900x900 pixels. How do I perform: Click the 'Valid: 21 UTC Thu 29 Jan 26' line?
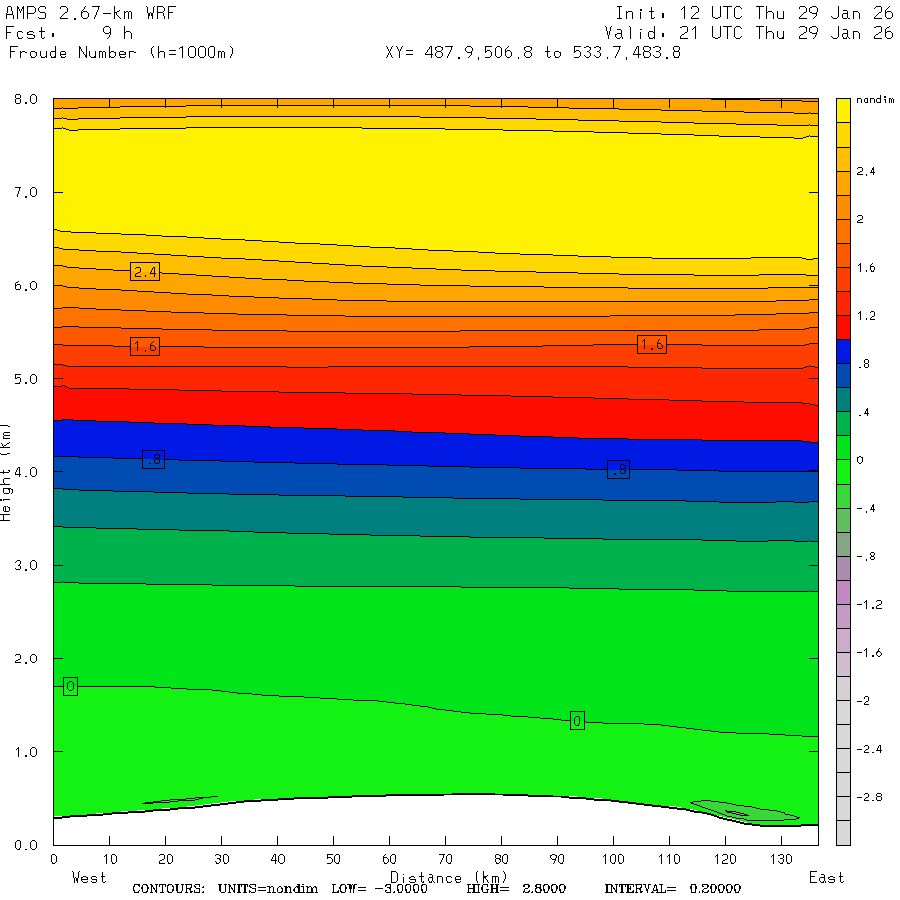[748, 33]
